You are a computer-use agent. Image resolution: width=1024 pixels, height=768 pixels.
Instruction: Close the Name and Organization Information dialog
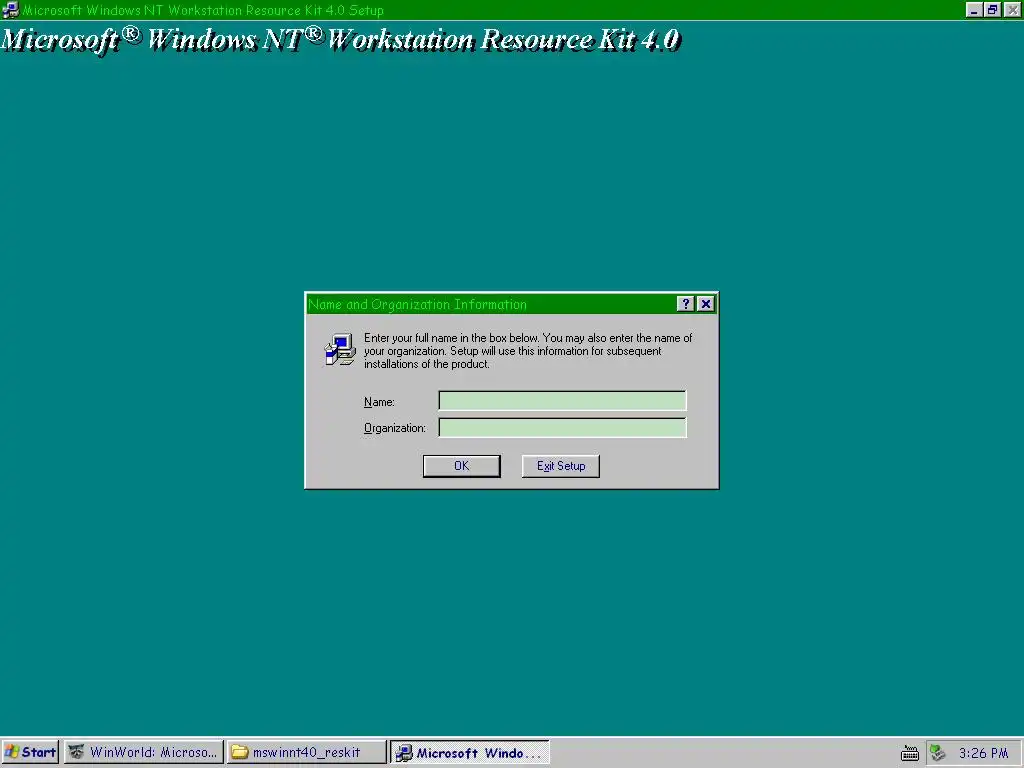click(x=705, y=304)
